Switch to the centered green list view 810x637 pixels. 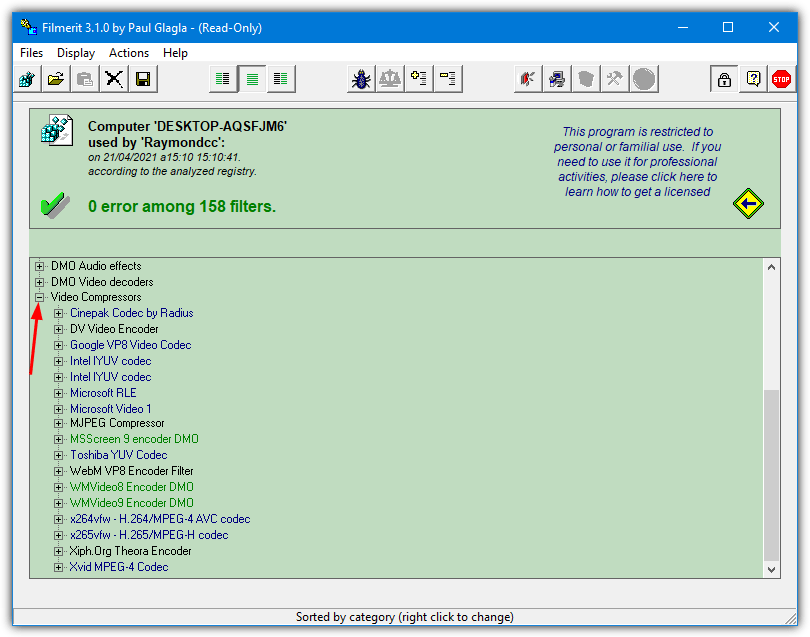252,79
